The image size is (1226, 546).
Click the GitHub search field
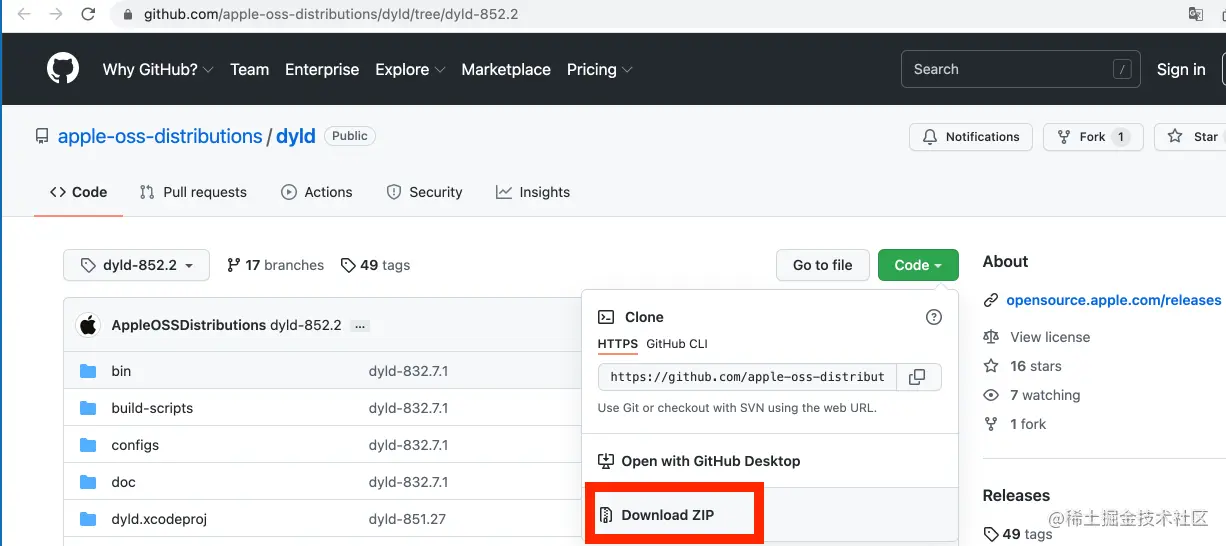pos(1021,69)
